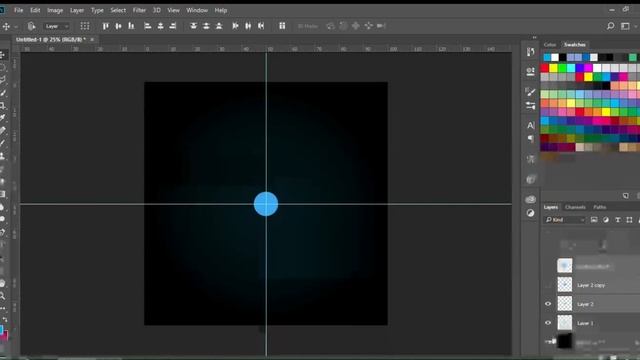Click the align right edges icon
Image resolution: width=640 pixels, height=360 pixels.
[x=173, y=26]
